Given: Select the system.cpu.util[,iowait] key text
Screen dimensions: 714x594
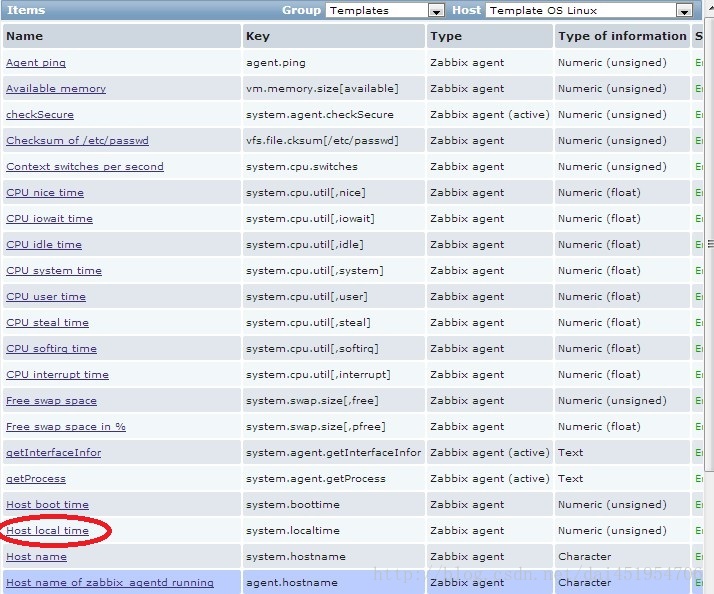Looking at the screenshot, I should (311, 218).
